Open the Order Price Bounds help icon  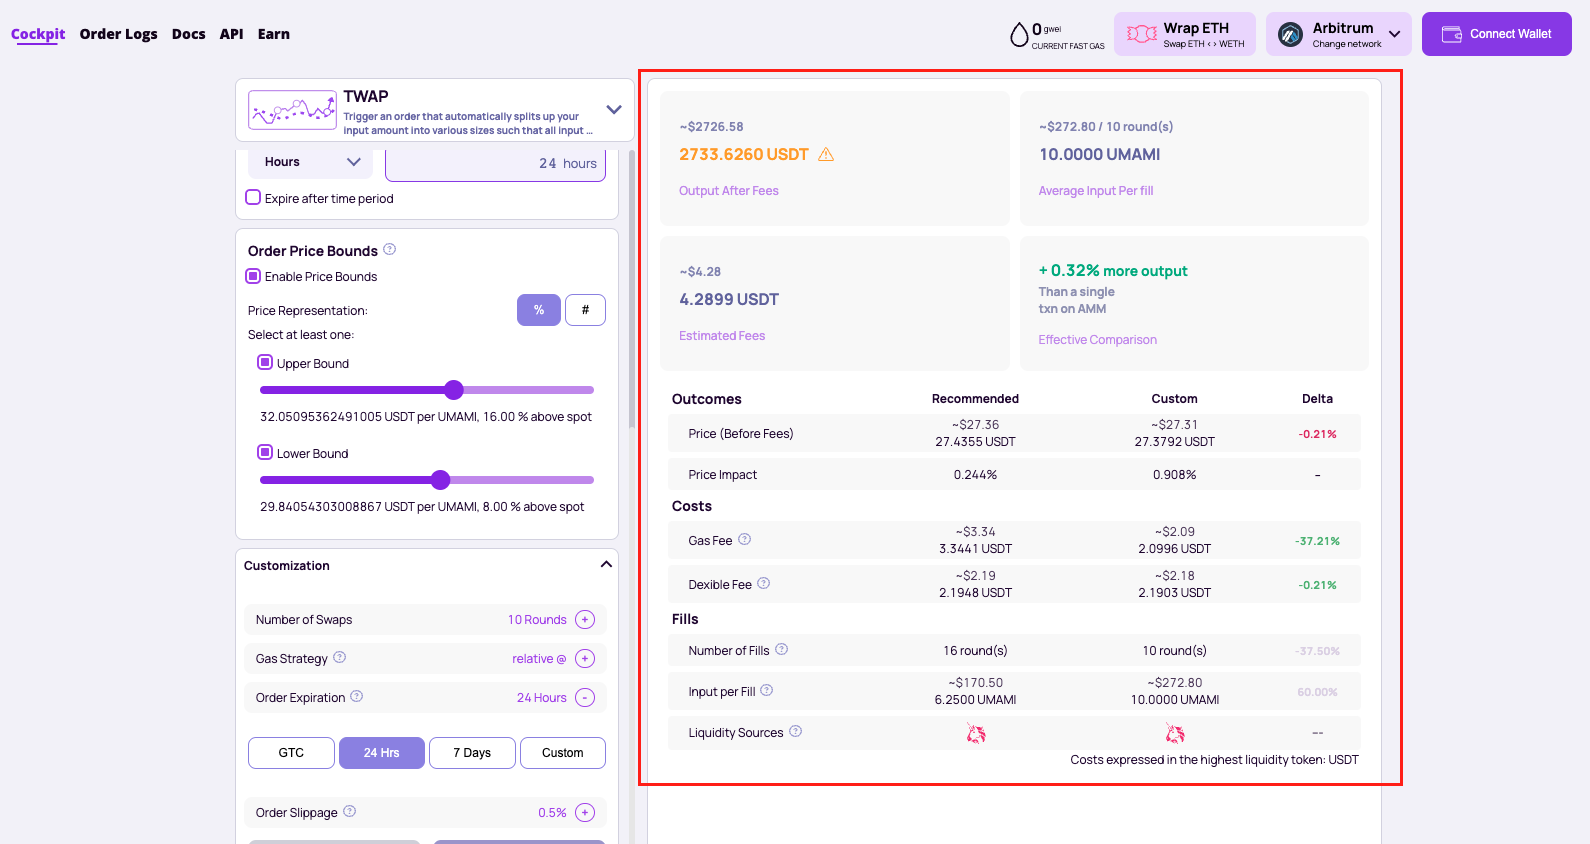point(390,249)
